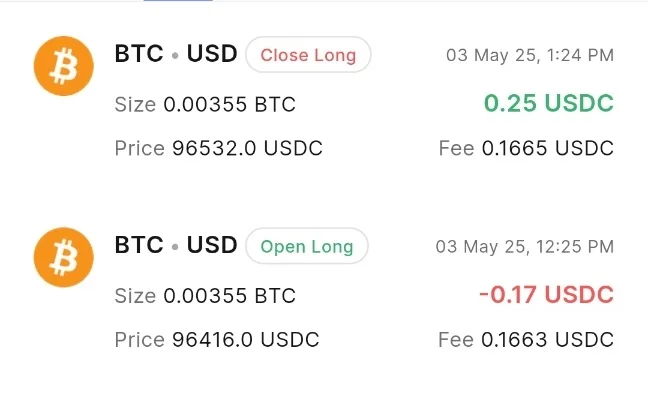The height and width of the screenshot is (406, 648).
Task: Click the 0.1663 USDC fee amount
Action: click(x=547, y=340)
